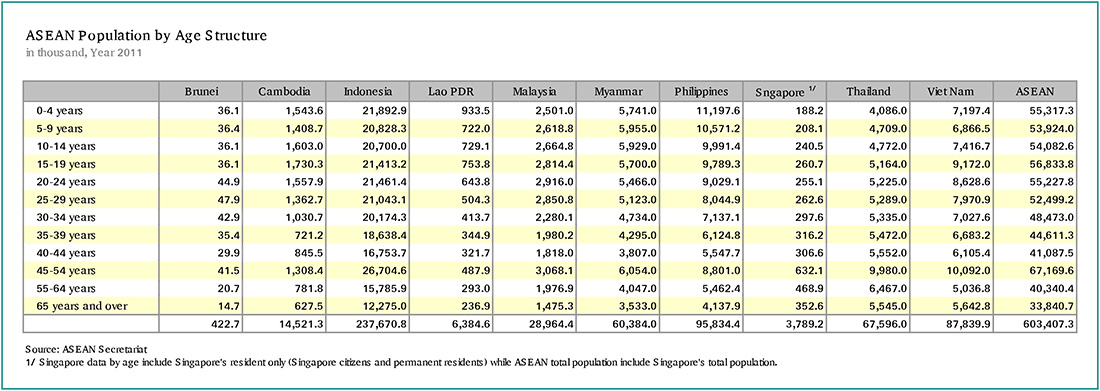
Task: Click the Myanmar column header
Action: point(617,91)
